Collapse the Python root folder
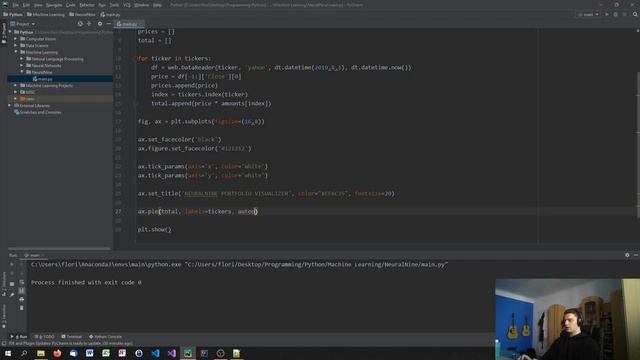This screenshot has width=640, height=360. pos(10,32)
